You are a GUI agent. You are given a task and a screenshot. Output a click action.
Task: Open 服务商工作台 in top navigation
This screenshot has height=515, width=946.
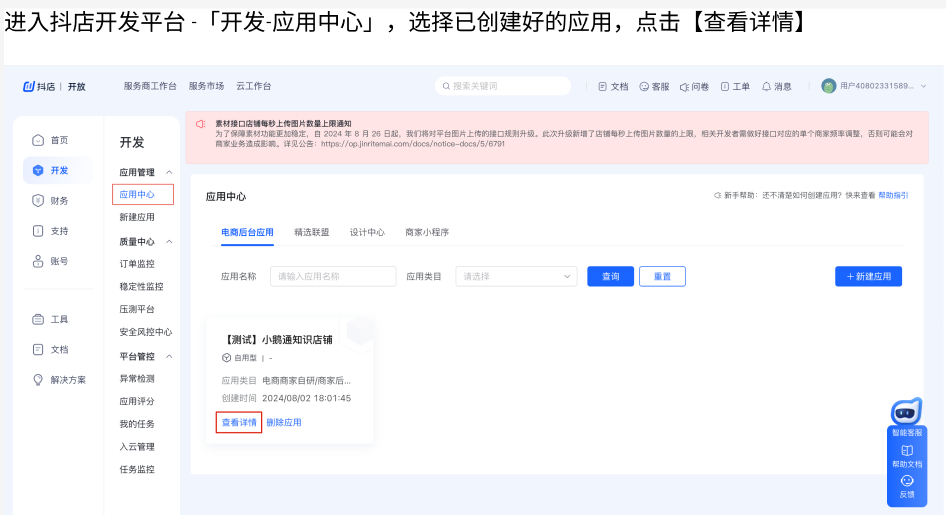(x=150, y=86)
